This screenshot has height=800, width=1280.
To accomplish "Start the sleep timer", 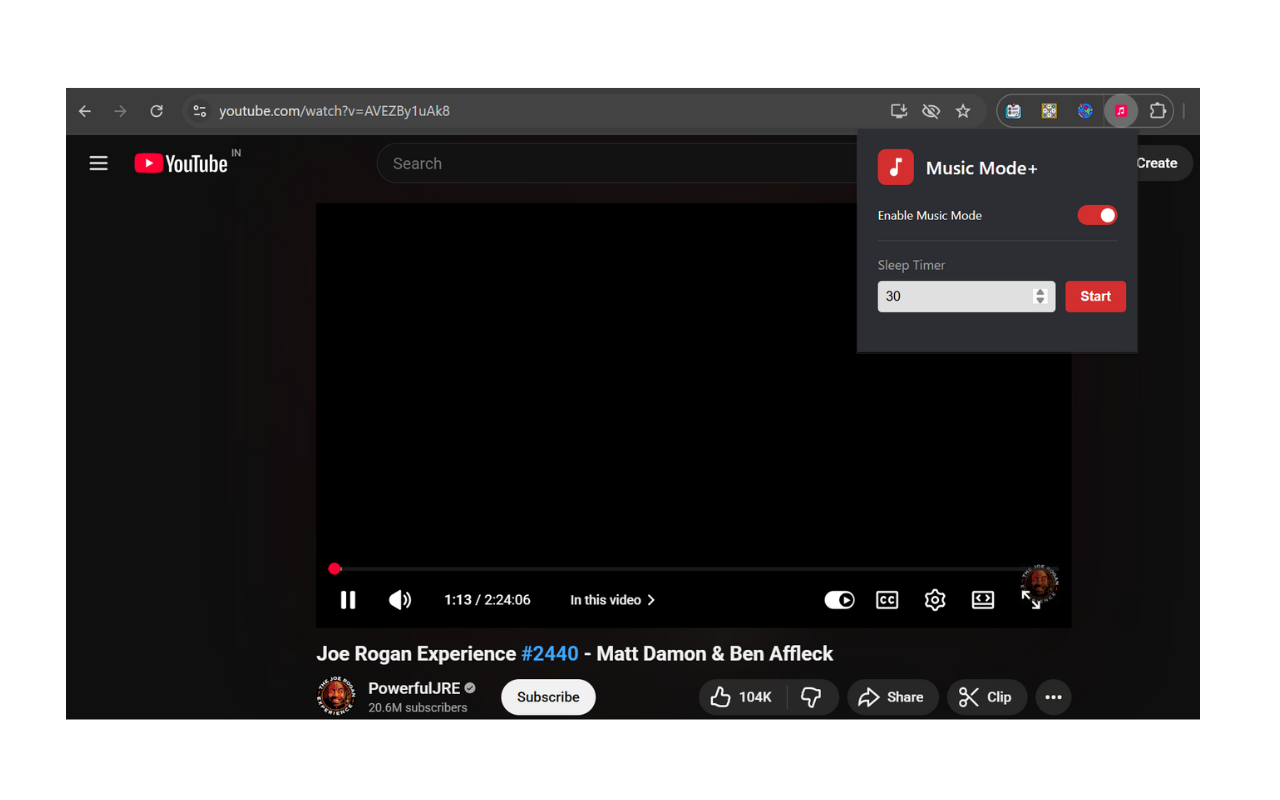I will pos(1095,296).
